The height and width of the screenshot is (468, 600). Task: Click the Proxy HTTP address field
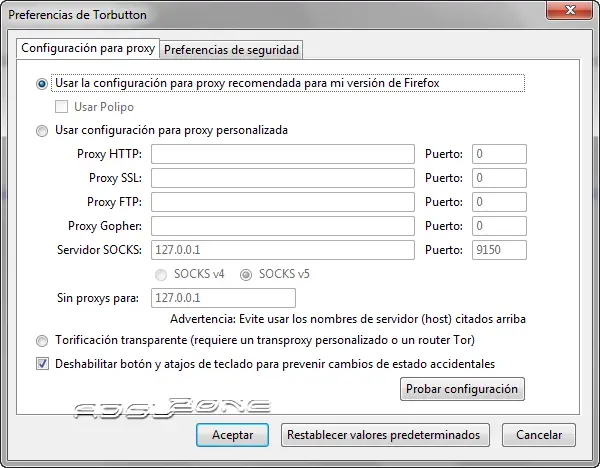(283, 154)
